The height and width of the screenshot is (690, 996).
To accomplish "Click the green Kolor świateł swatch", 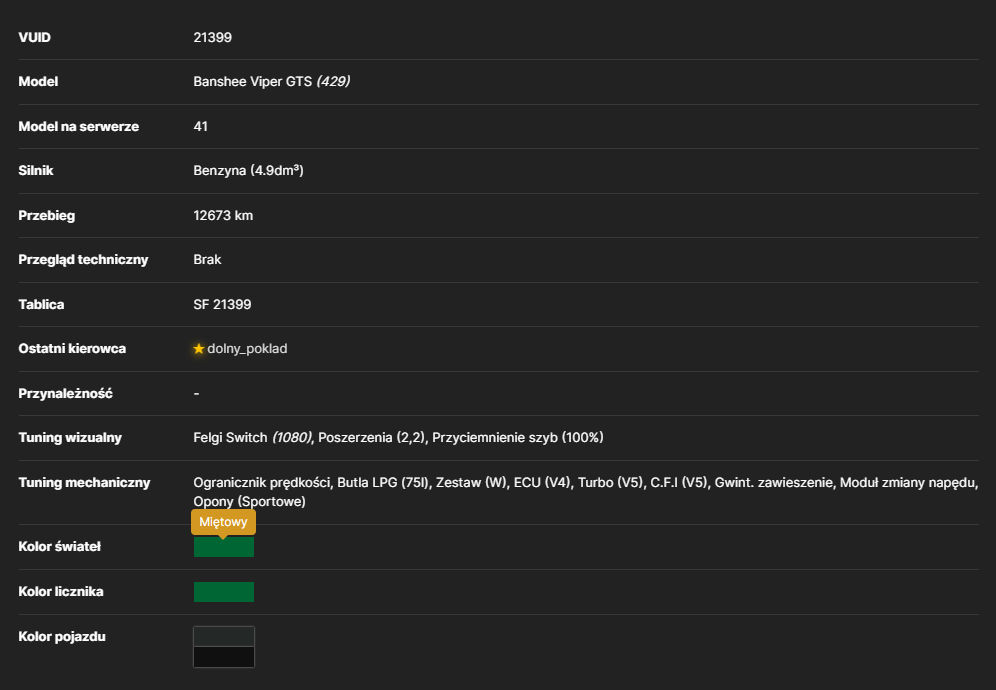I will (x=224, y=547).
